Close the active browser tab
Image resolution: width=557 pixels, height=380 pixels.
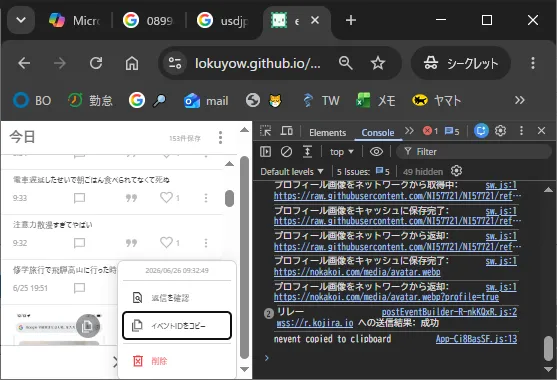click(x=315, y=20)
